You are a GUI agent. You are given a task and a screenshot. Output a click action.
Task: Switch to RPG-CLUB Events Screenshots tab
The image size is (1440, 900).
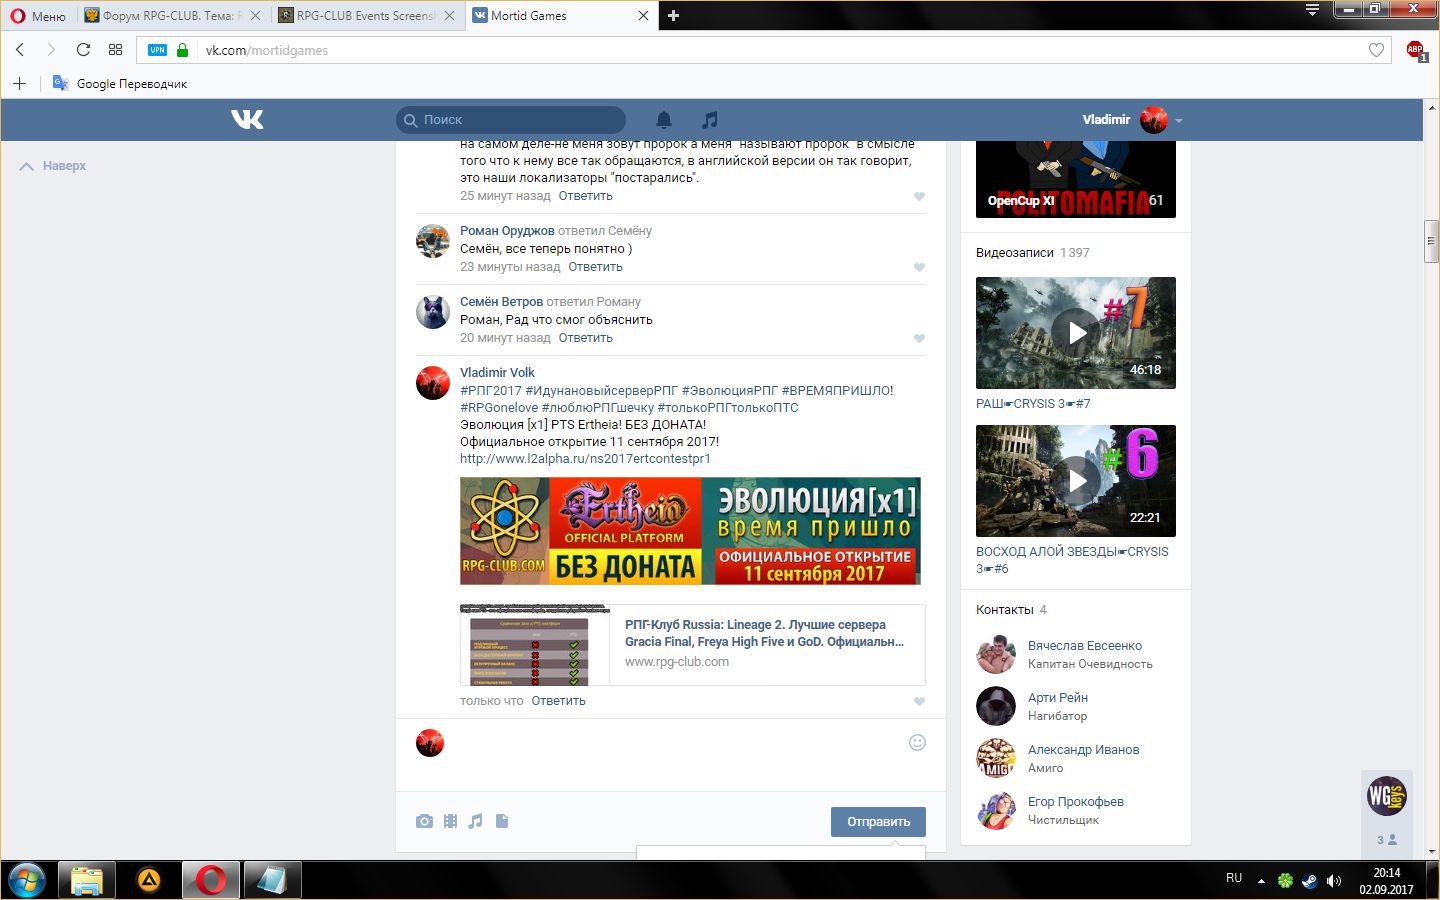tap(366, 16)
